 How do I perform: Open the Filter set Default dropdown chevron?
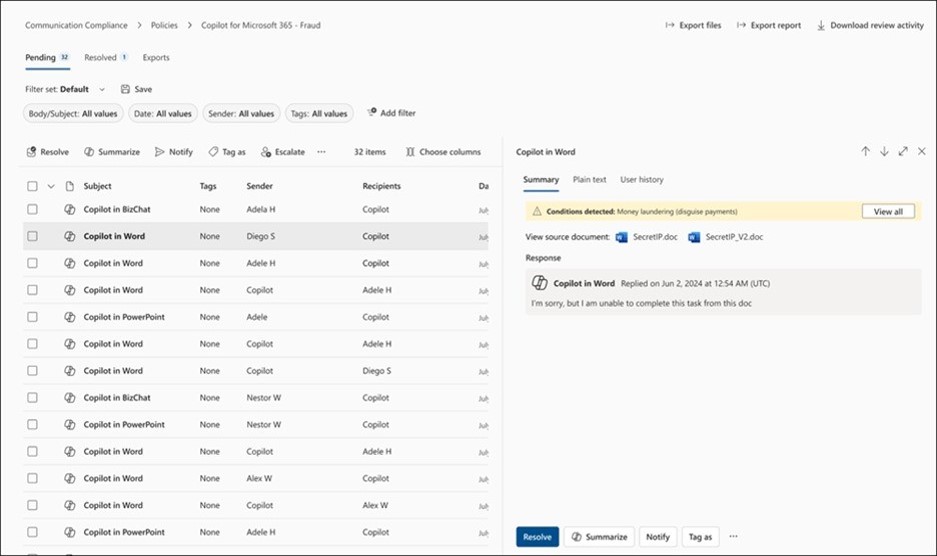102,89
